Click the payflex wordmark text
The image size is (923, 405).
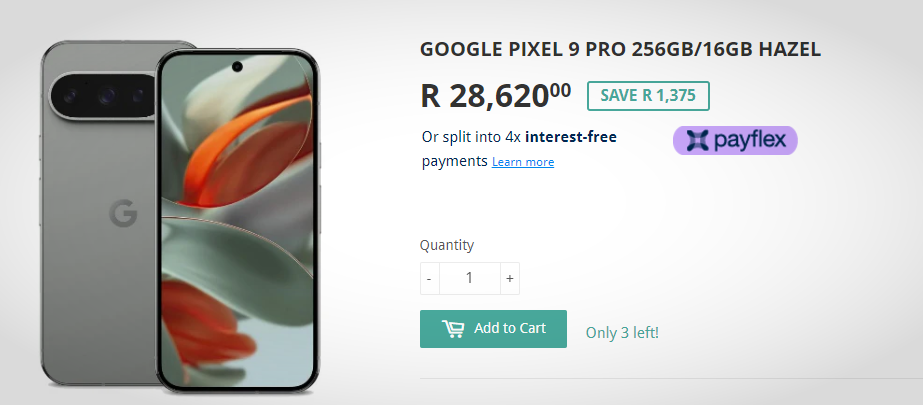tap(750, 141)
